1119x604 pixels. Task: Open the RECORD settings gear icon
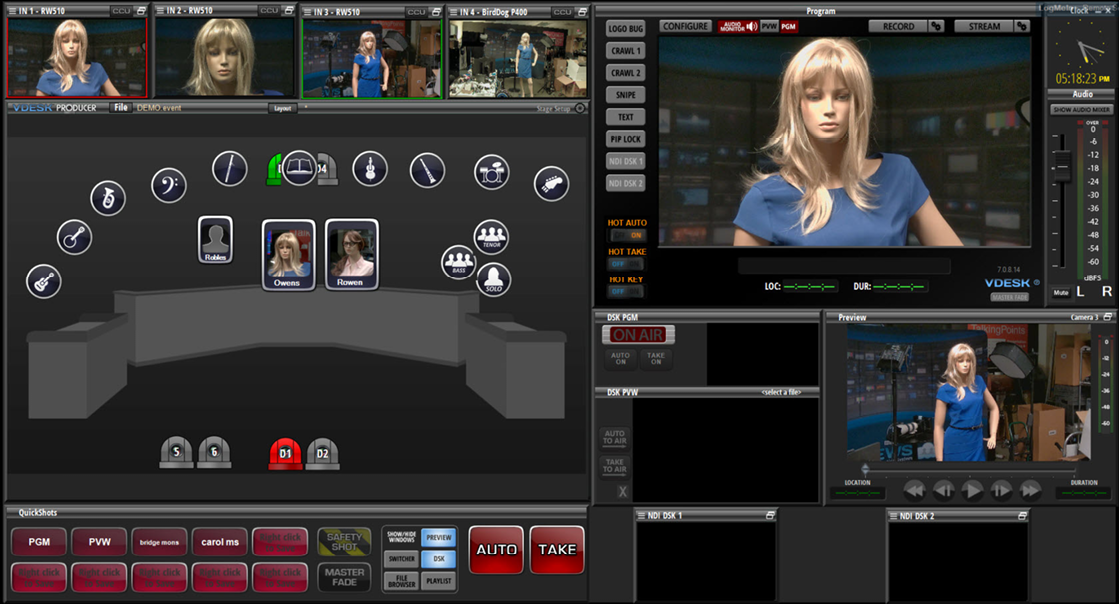point(937,26)
